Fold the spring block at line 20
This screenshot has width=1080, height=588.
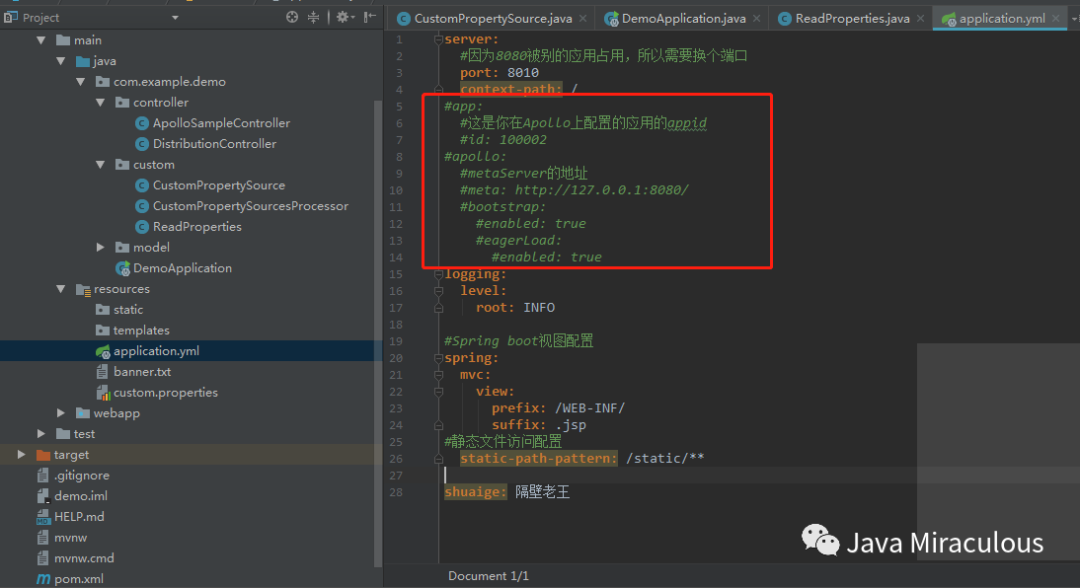(438, 358)
